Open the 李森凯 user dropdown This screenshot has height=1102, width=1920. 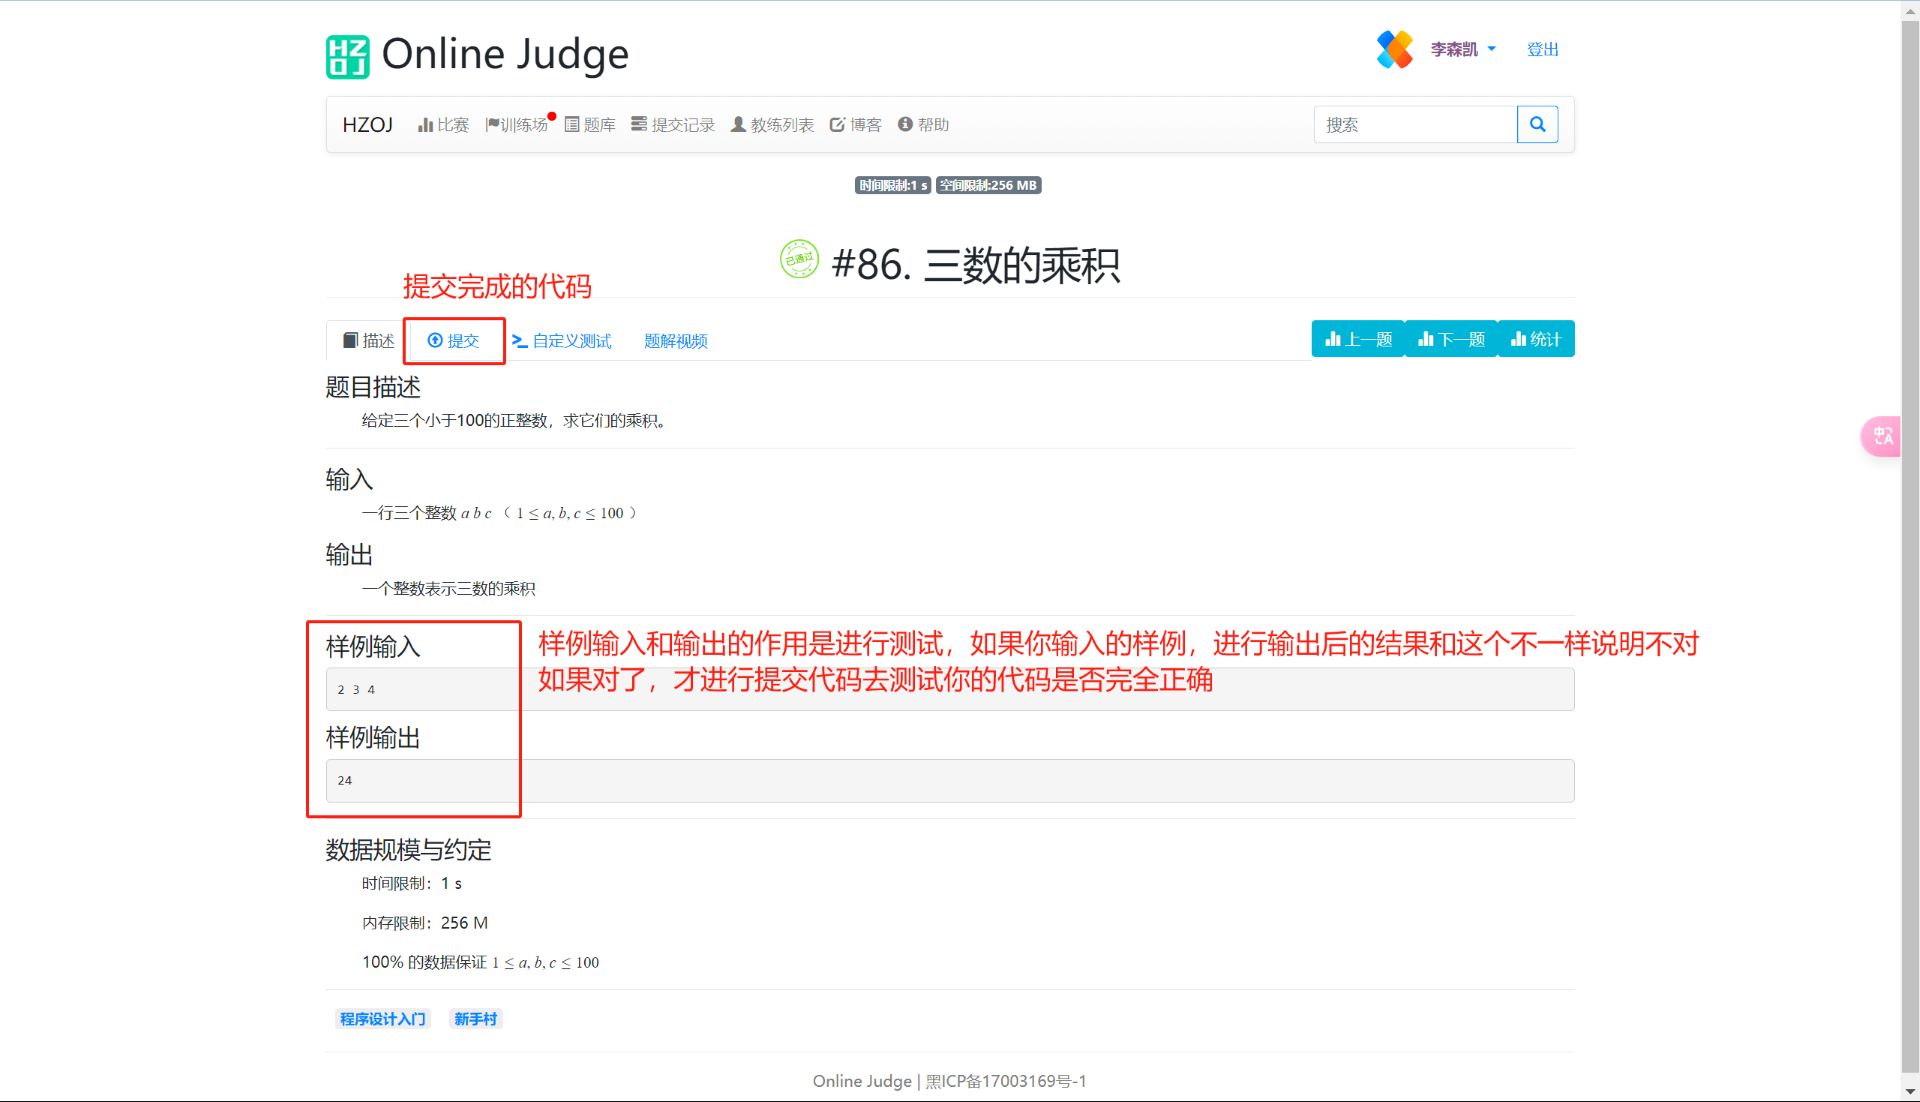(1463, 49)
